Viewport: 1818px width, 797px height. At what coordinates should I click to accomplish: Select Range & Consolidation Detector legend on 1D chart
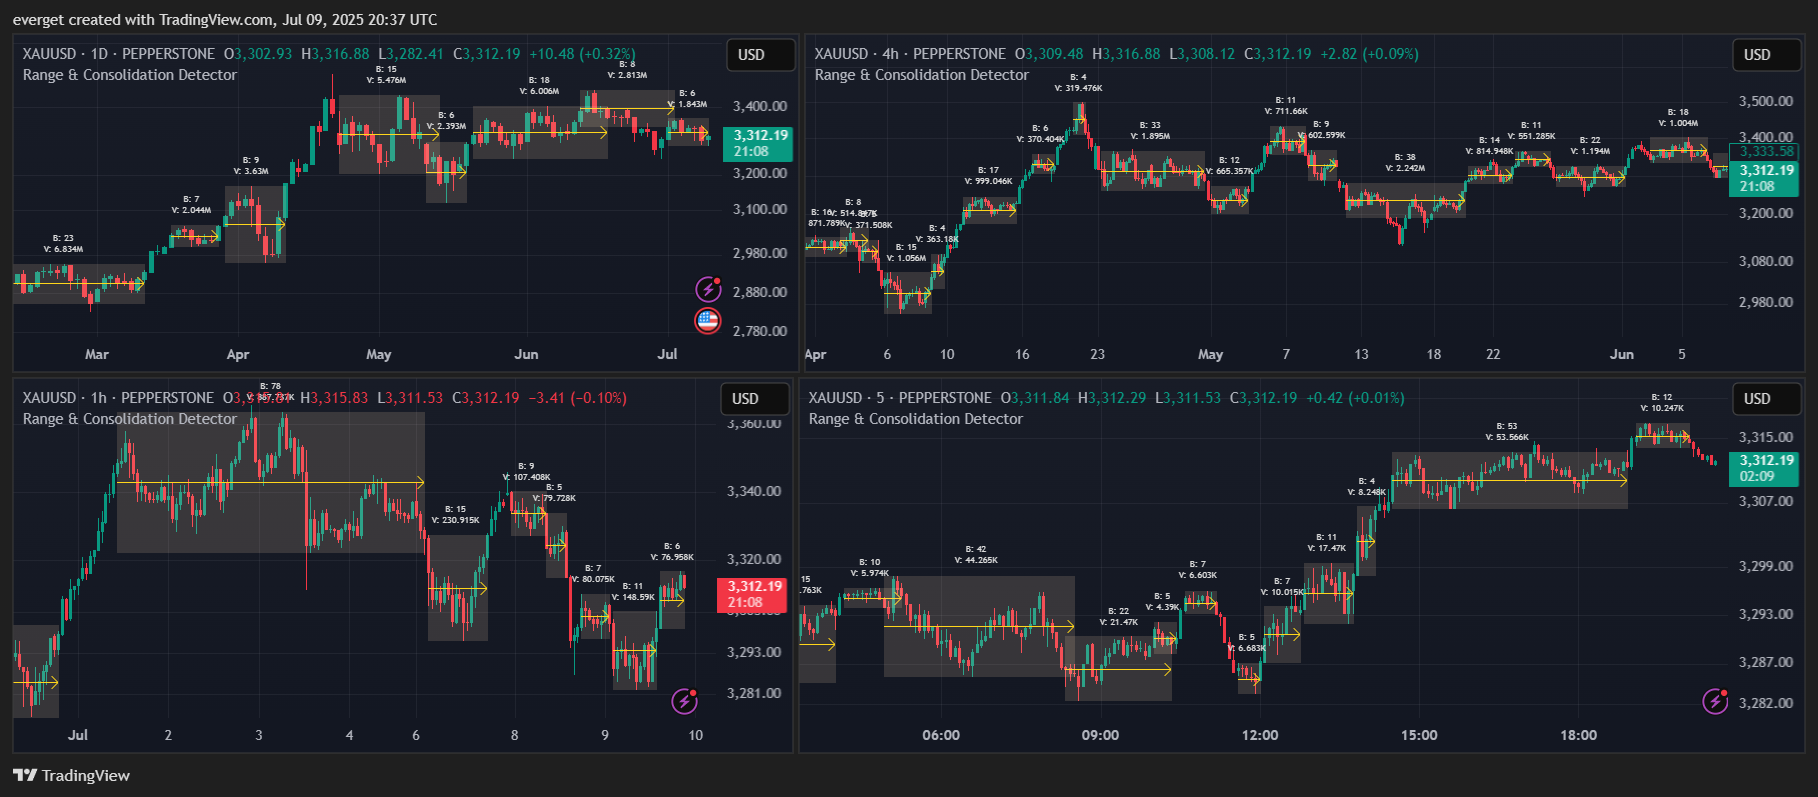click(x=130, y=75)
